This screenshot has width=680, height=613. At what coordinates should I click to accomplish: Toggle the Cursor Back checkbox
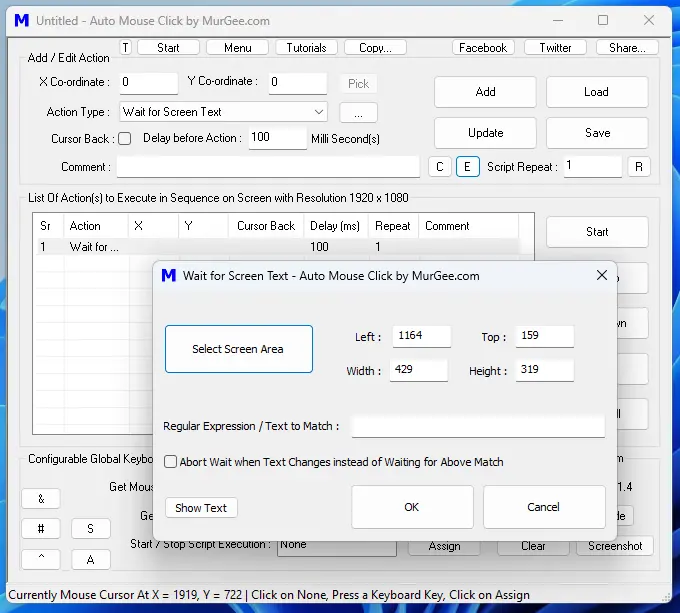pos(125,139)
